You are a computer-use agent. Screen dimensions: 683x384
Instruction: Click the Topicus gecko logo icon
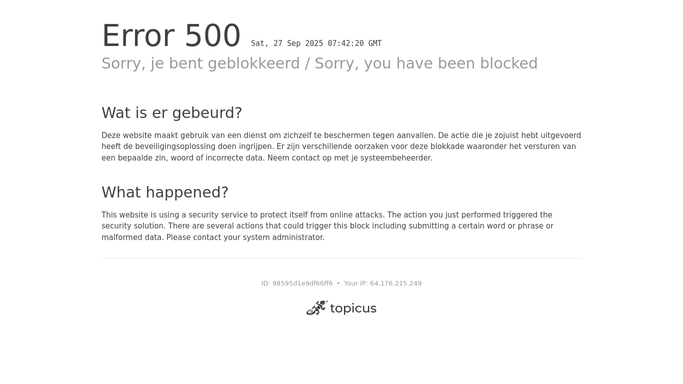(x=317, y=308)
